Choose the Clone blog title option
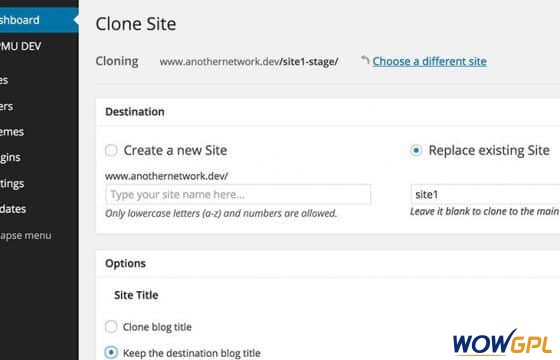Image resolution: width=560 pixels, height=360 pixels. coord(111,326)
